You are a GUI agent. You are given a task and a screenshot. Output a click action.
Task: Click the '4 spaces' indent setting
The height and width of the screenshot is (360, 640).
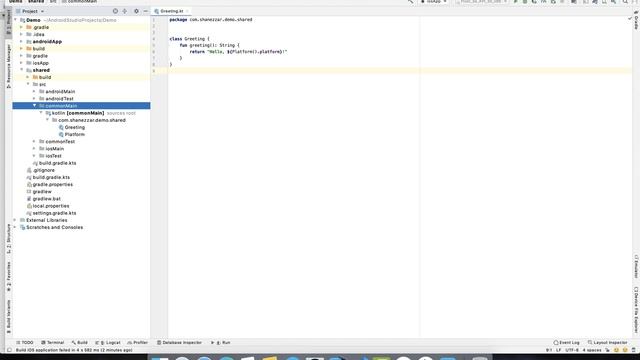click(592, 350)
